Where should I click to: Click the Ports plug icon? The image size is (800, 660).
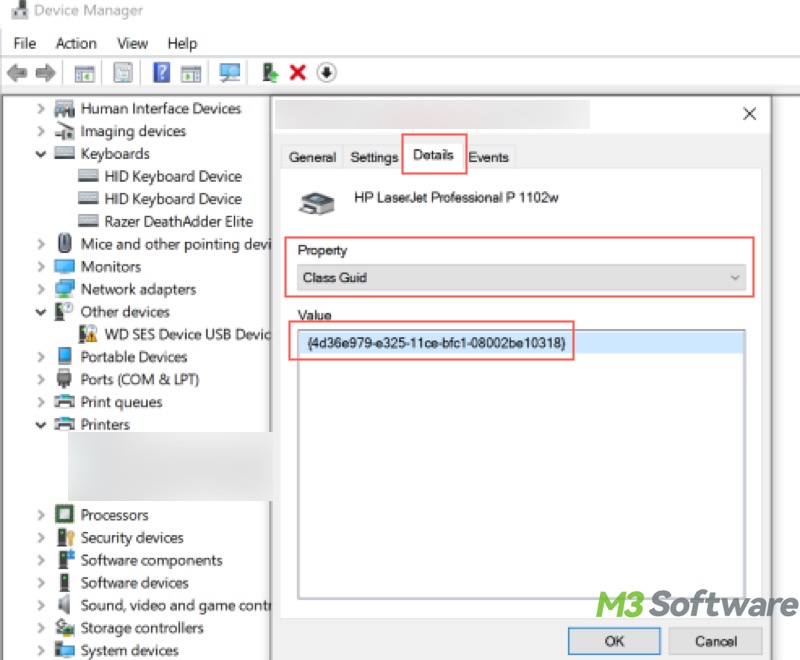coord(65,379)
